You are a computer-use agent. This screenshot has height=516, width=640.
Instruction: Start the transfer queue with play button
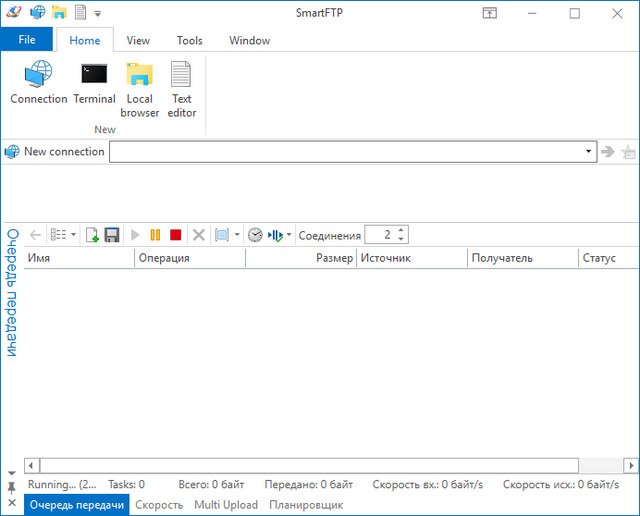click(x=136, y=235)
